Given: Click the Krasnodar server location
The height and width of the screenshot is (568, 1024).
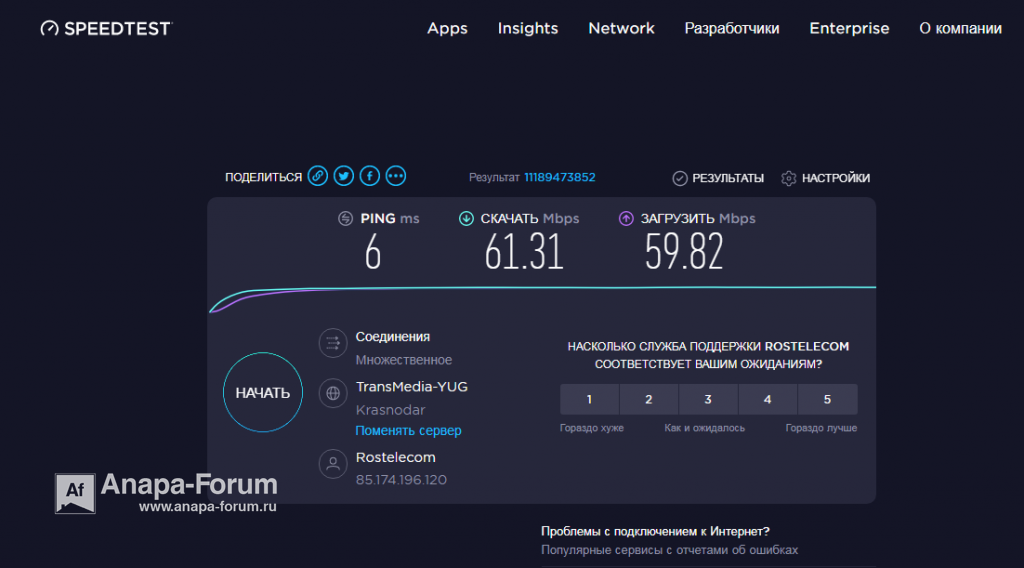Looking at the screenshot, I should point(391,410).
